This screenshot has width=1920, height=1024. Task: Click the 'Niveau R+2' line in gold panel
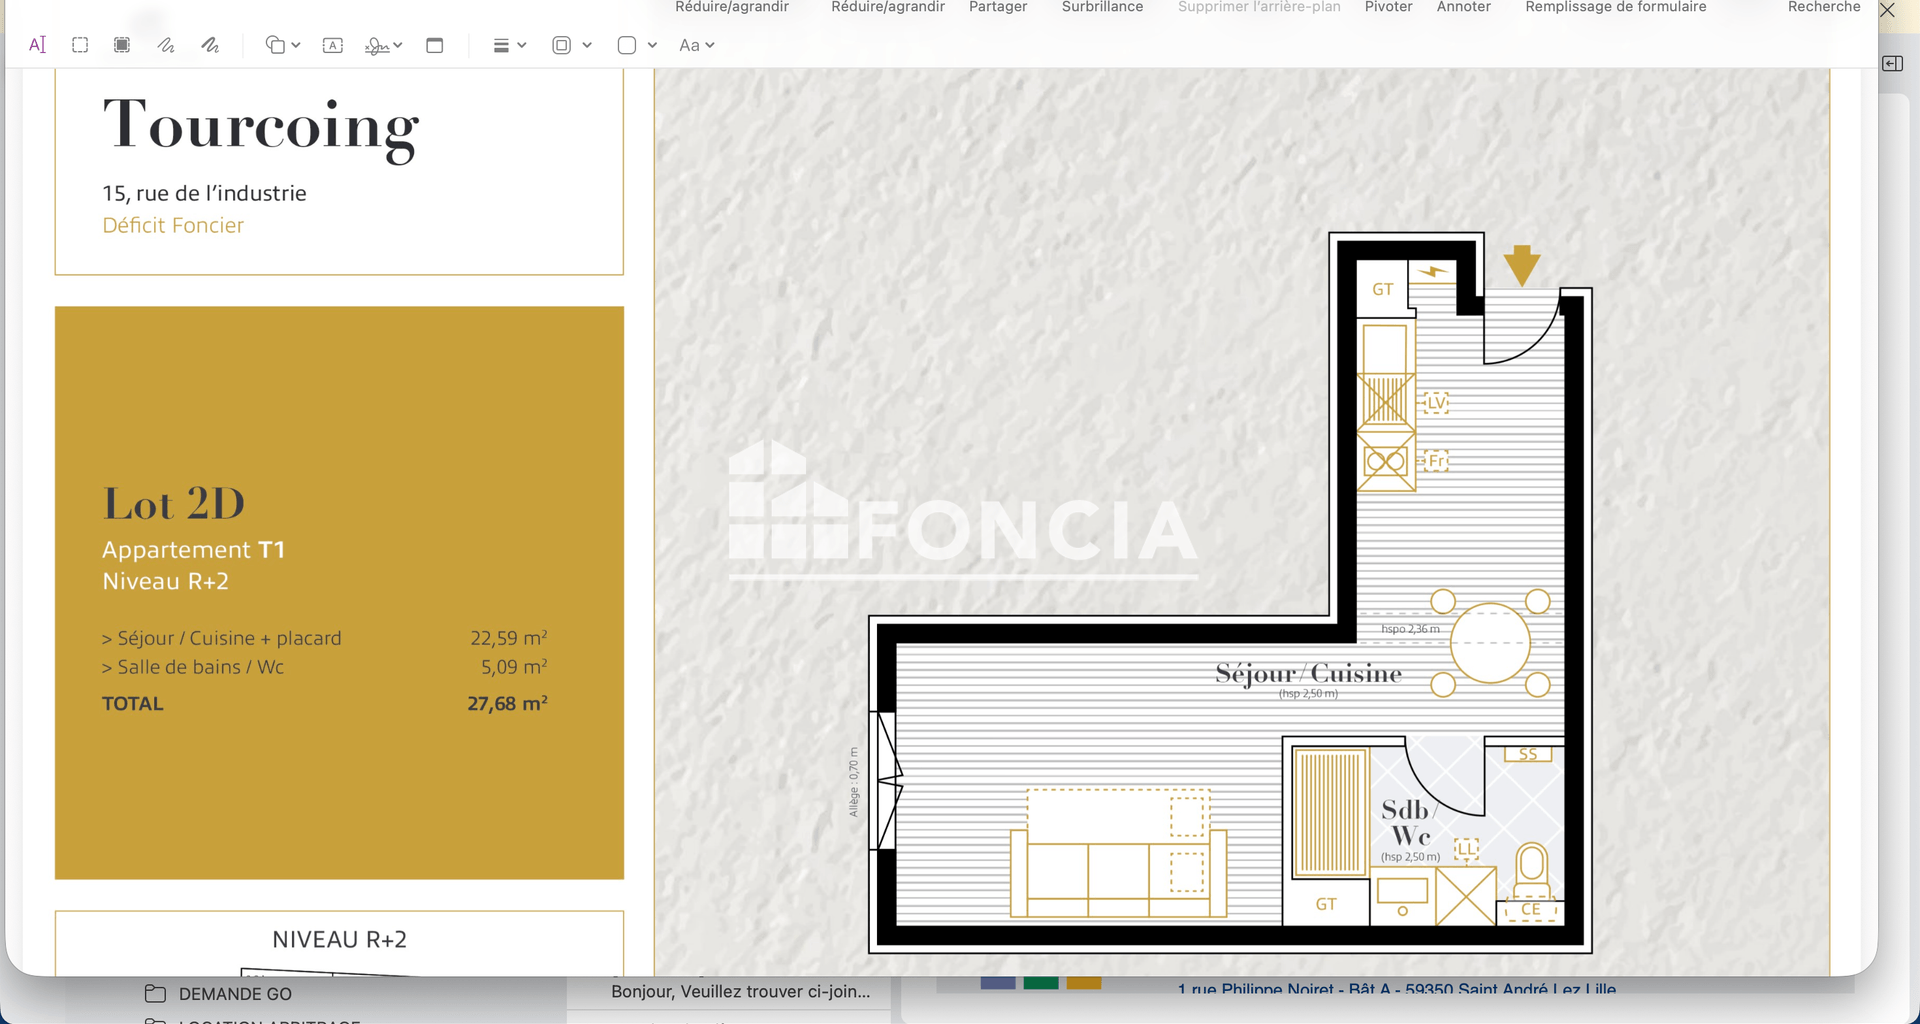(x=165, y=581)
